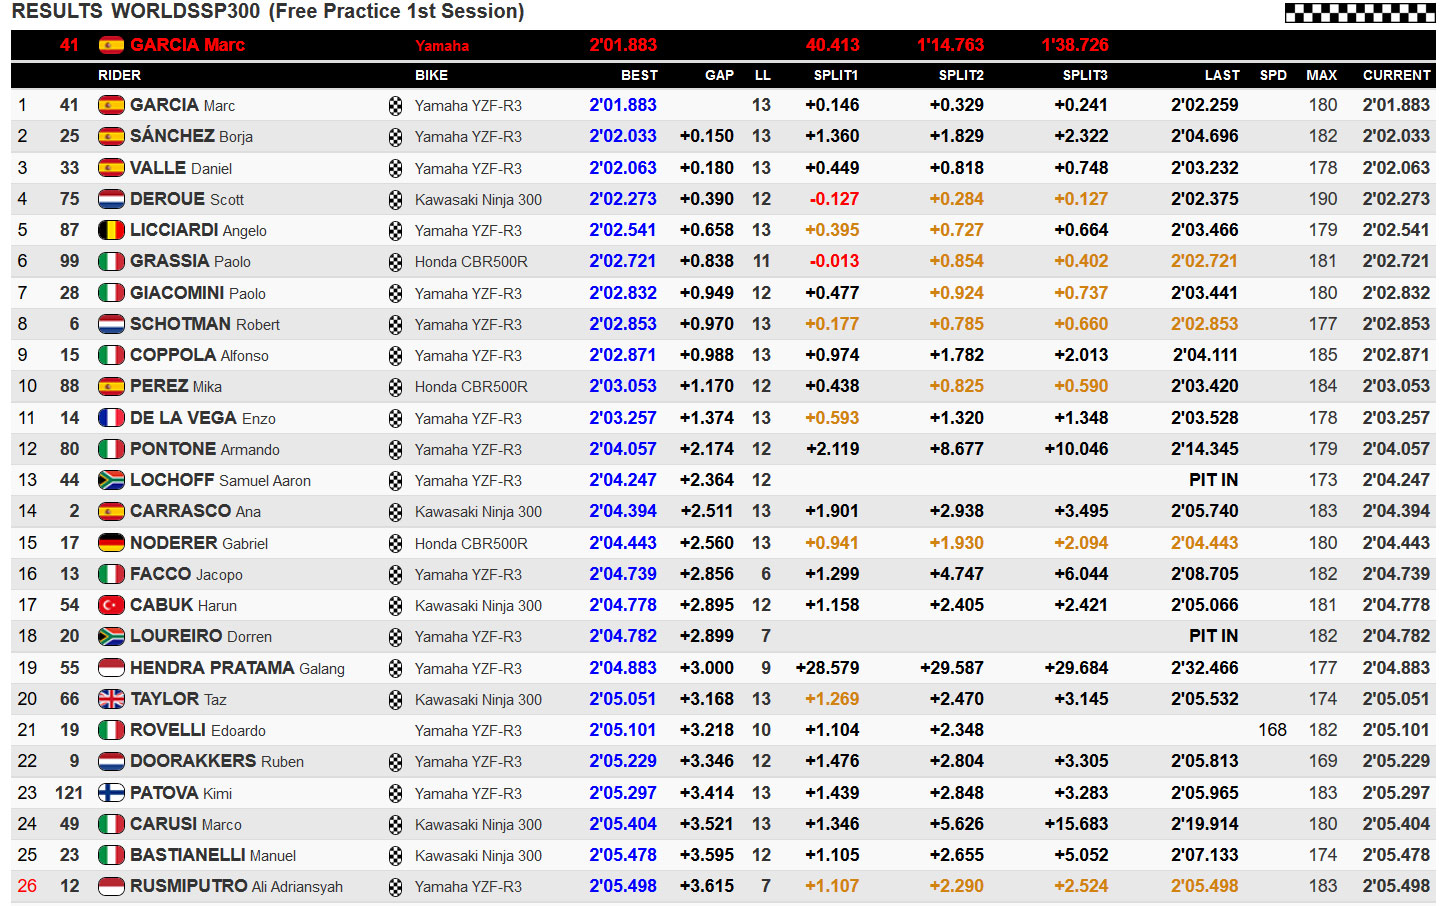Click the "+15.683" split for CARUSI Marco
The height and width of the screenshot is (906, 1446).
point(1076,824)
